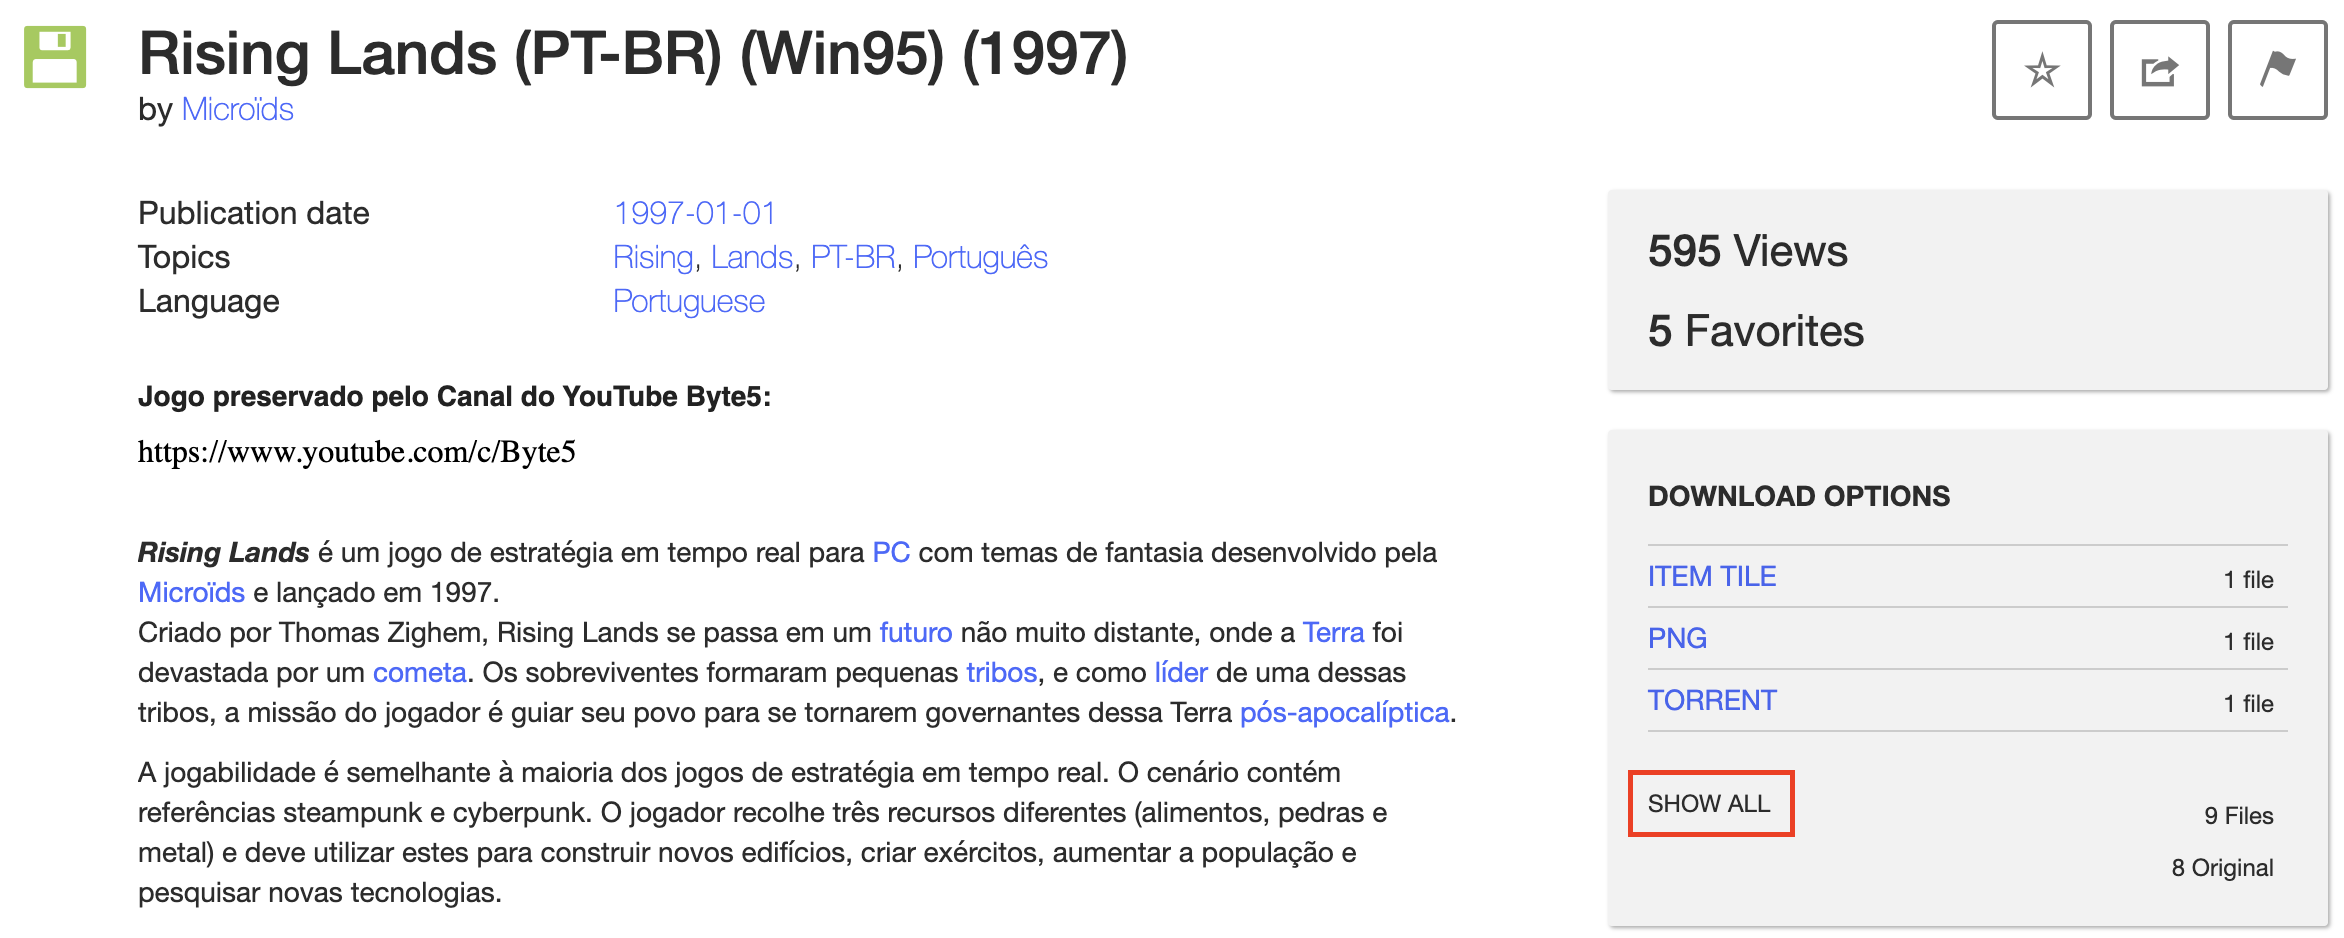Select the Rising topic link
Screen dimensions: 2344x938
(x=653, y=257)
